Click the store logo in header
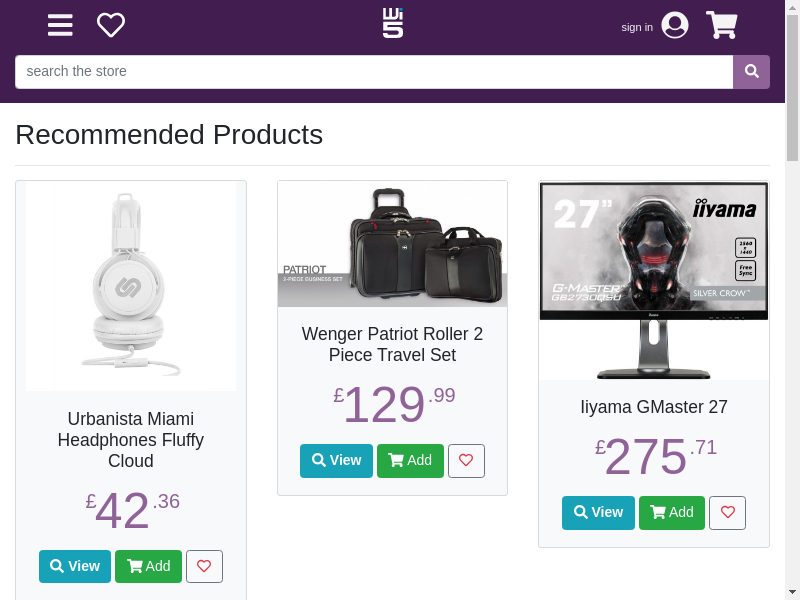The height and width of the screenshot is (600, 800). pyautogui.click(x=393, y=23)
